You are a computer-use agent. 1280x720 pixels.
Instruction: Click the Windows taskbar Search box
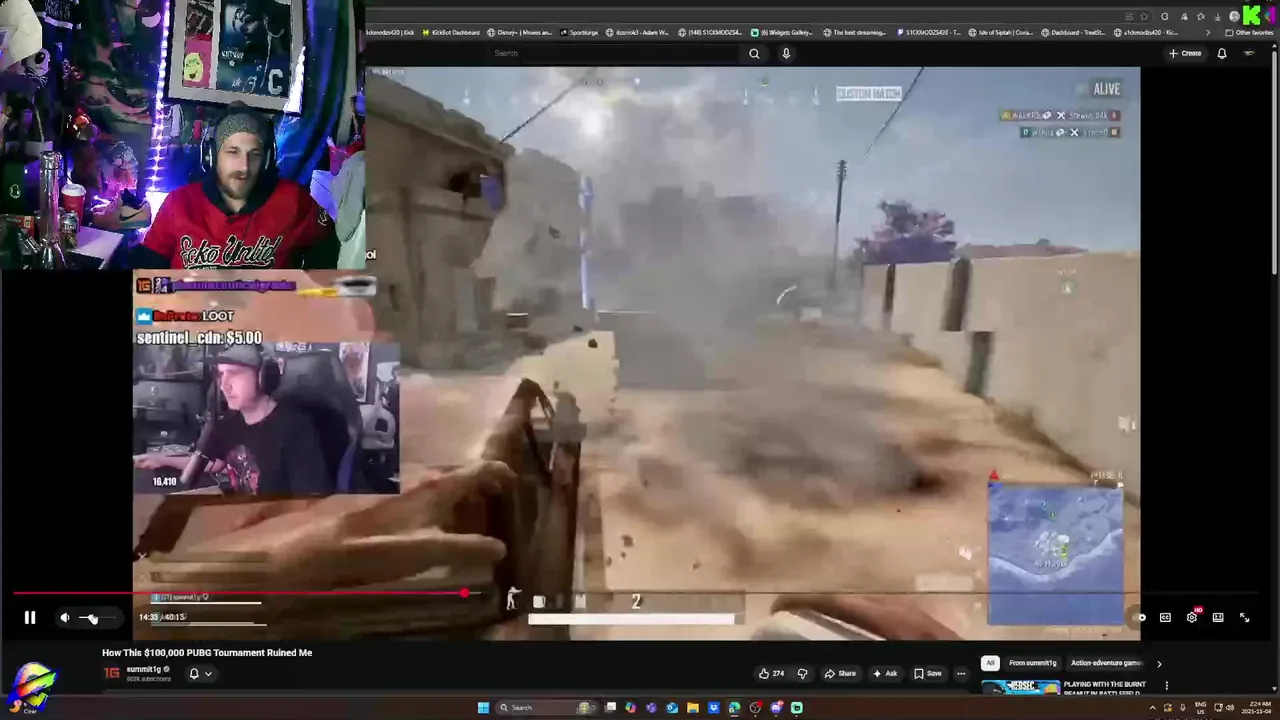click(x=545, y=707)
